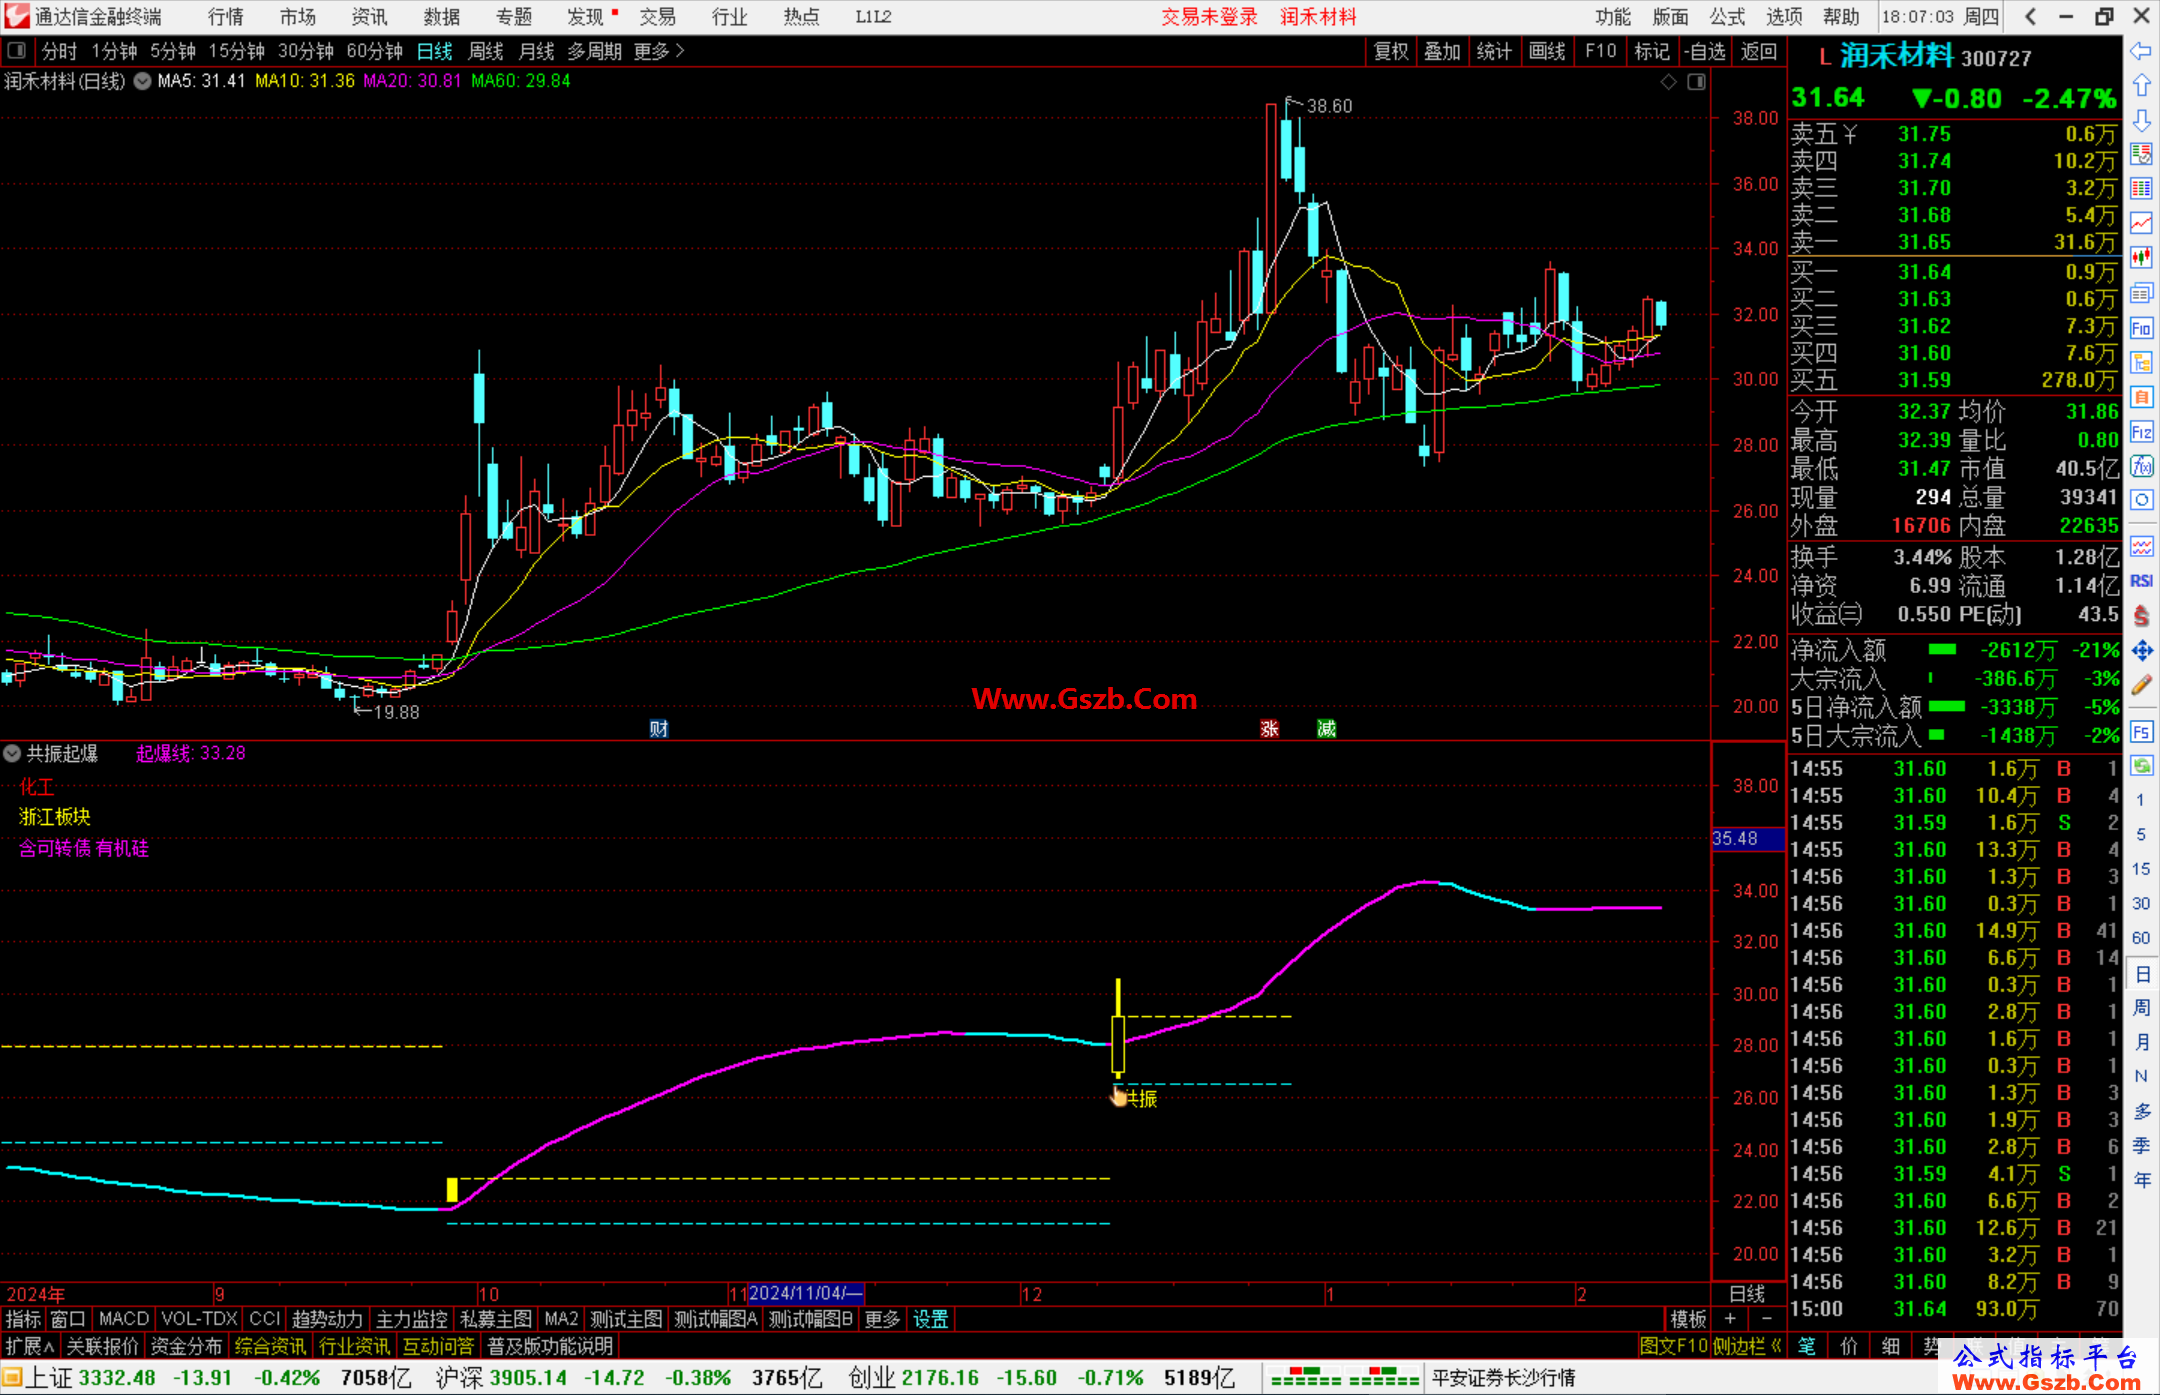Open the candlestick chart icon in sidebar
The width and height of the screenshot is (2160, 1395).
pos(2141,258)
